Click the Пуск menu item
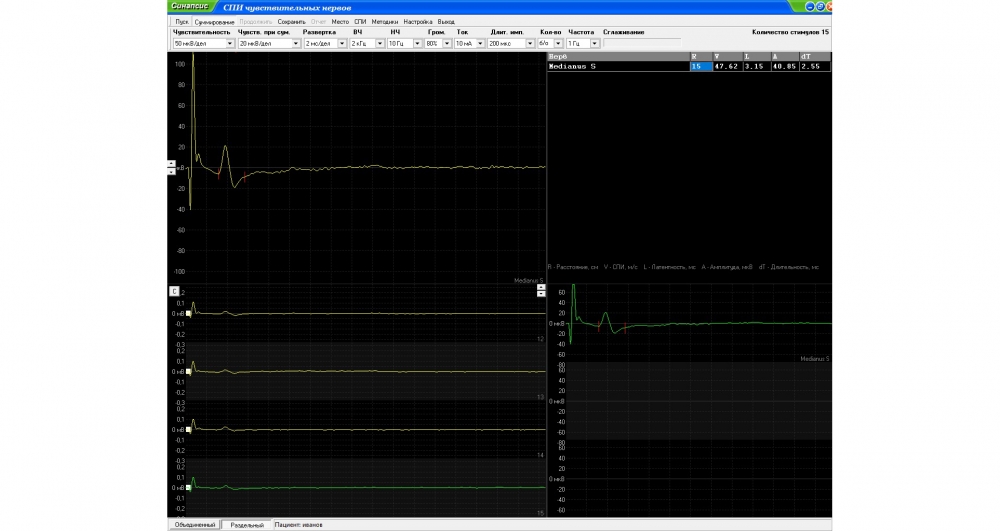This screenshot has height=531, width=1000. 181,21
